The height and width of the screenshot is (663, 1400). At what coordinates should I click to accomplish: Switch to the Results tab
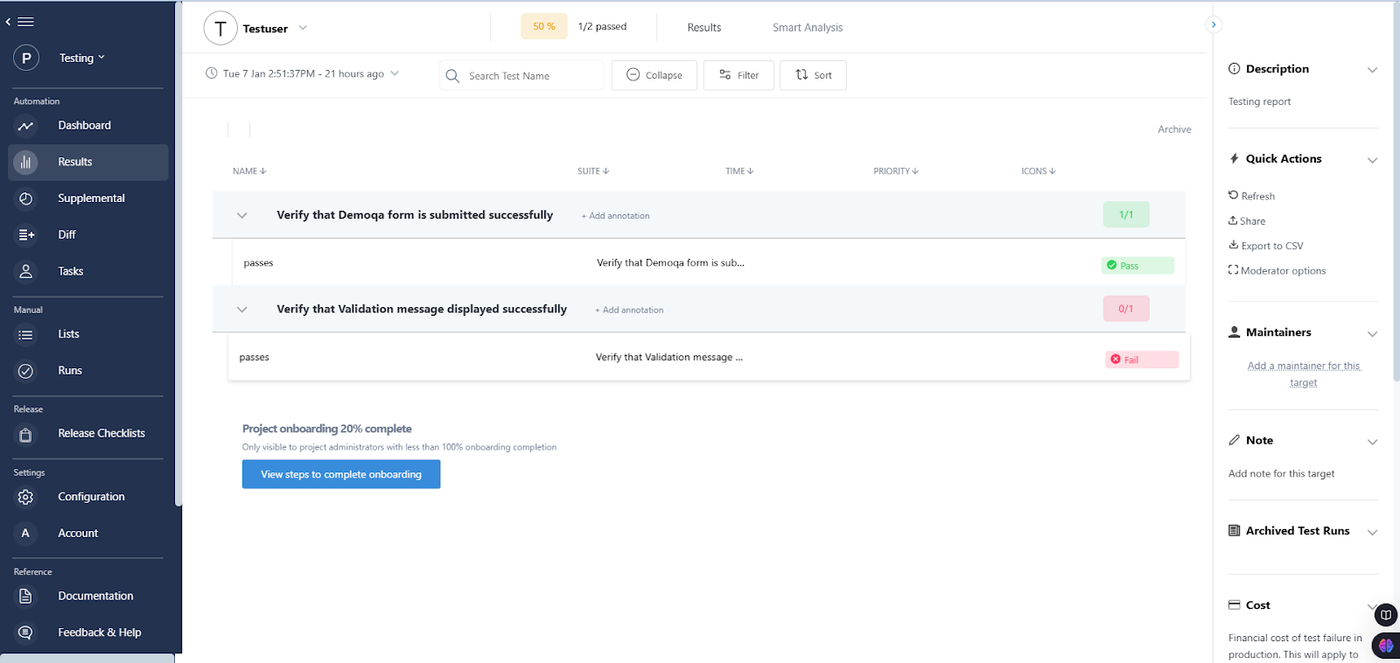(704, 28)
